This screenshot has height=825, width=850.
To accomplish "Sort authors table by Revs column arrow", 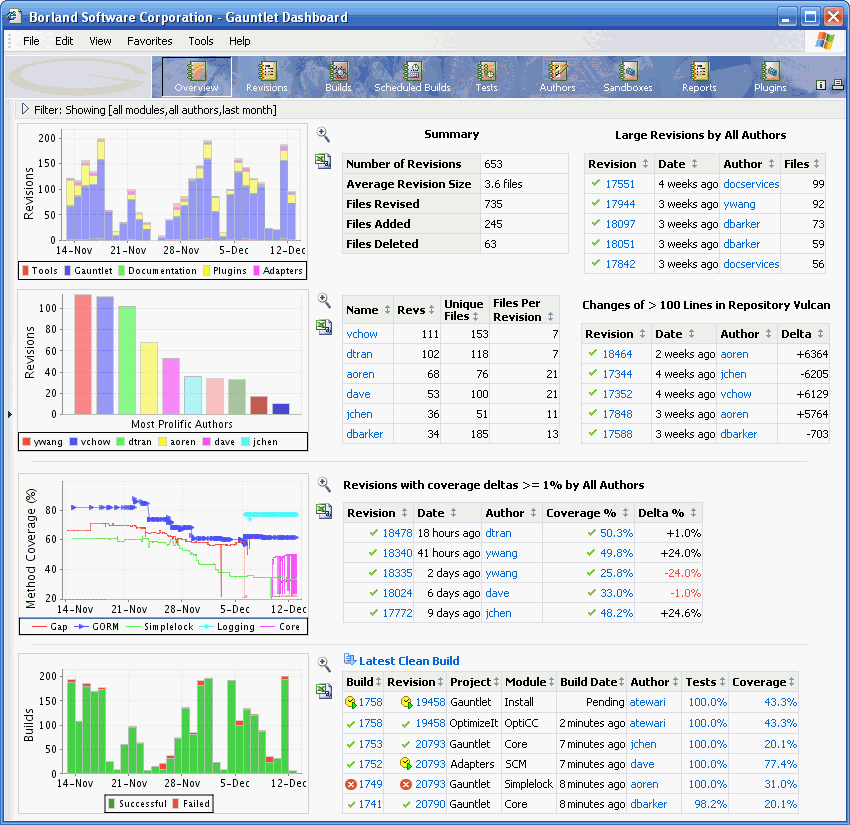I will tap(432, 311).
